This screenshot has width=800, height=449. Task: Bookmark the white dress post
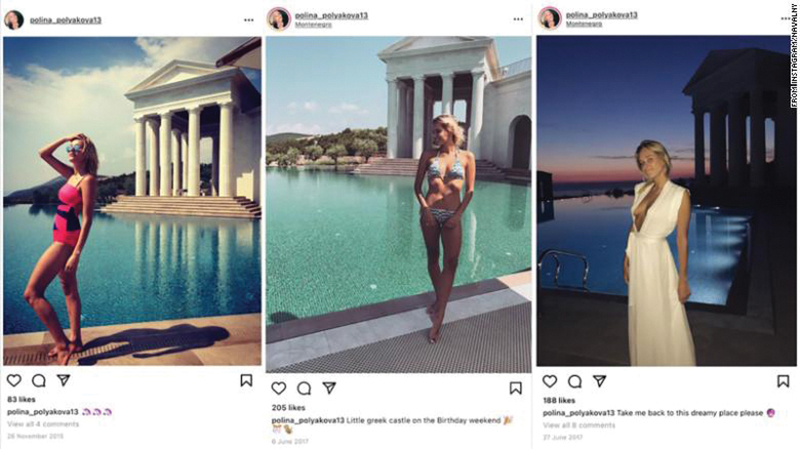pos(783,381)
